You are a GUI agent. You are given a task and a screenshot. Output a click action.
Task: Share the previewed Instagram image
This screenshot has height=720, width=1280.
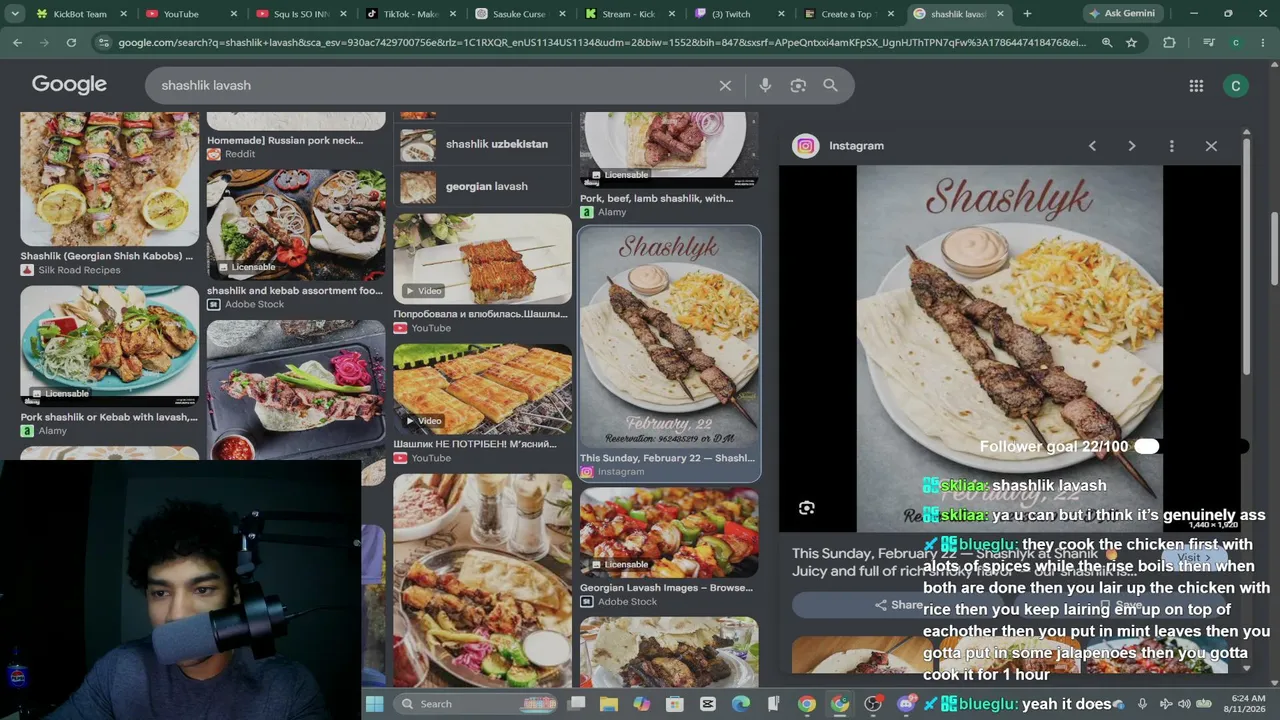(x=900, y=605)
